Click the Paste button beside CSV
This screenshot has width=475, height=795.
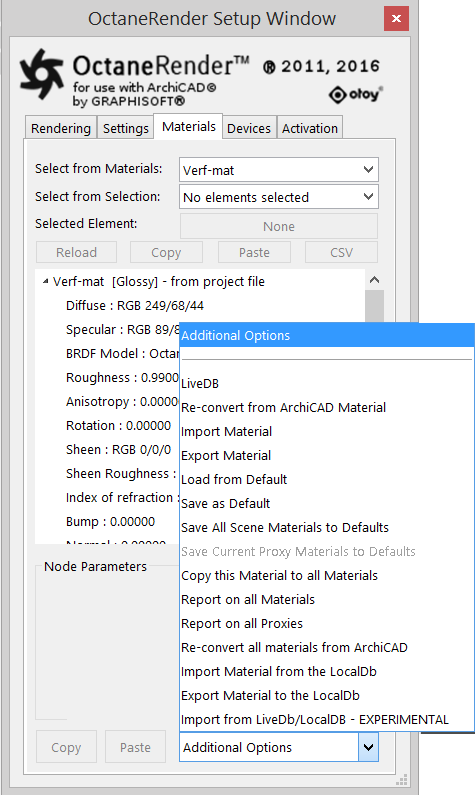click(254, 252)
